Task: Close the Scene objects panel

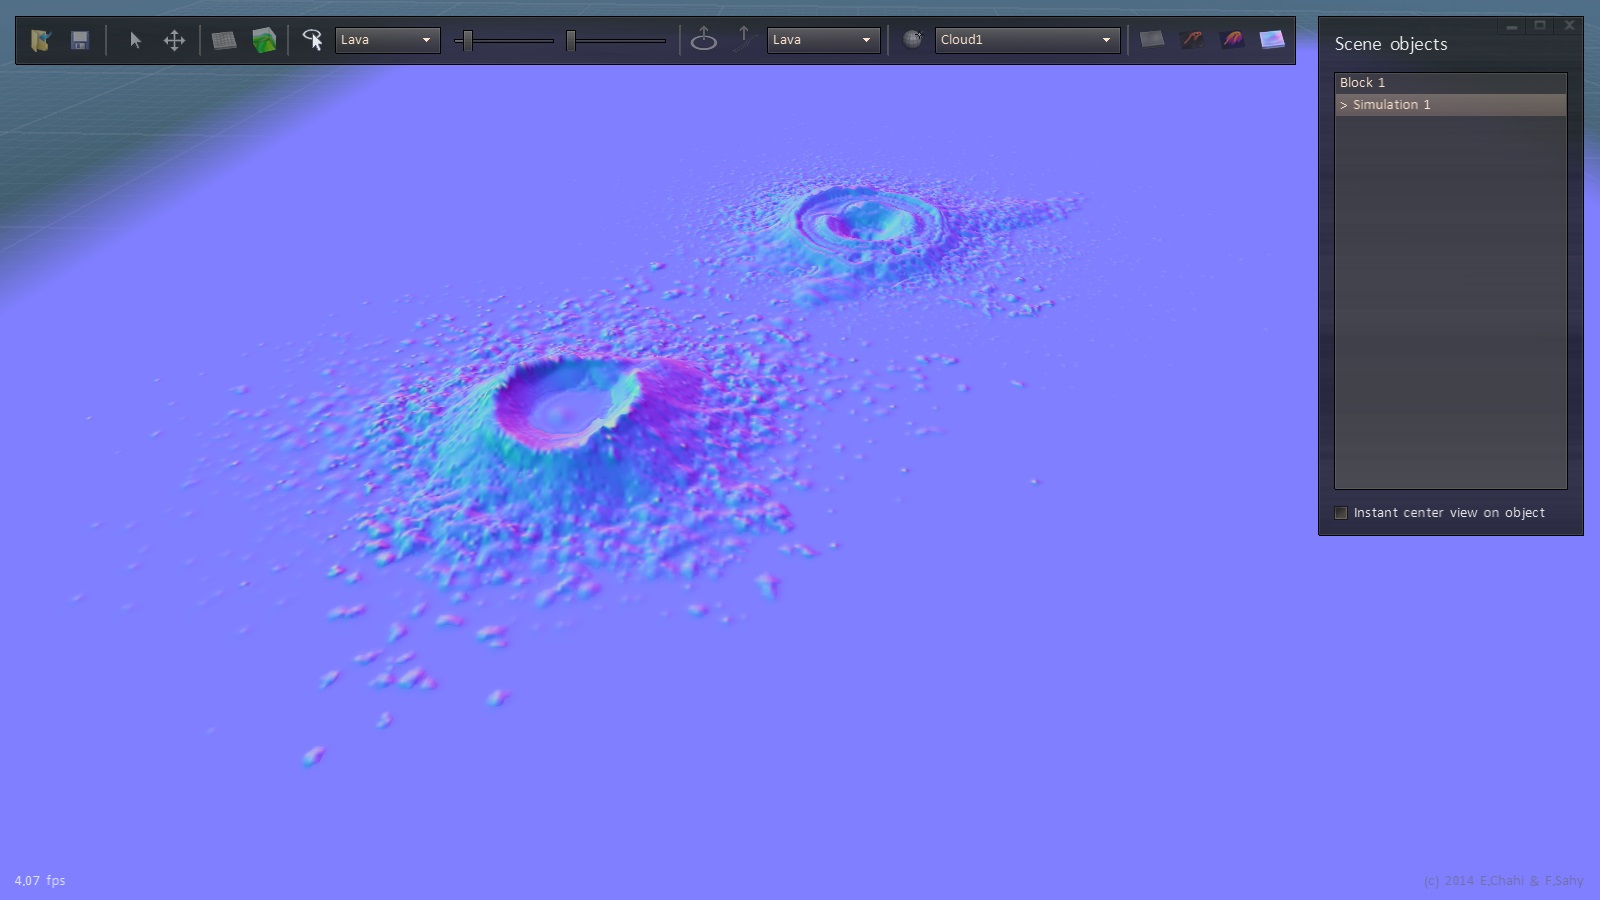Action: [x=1569, y=26]
